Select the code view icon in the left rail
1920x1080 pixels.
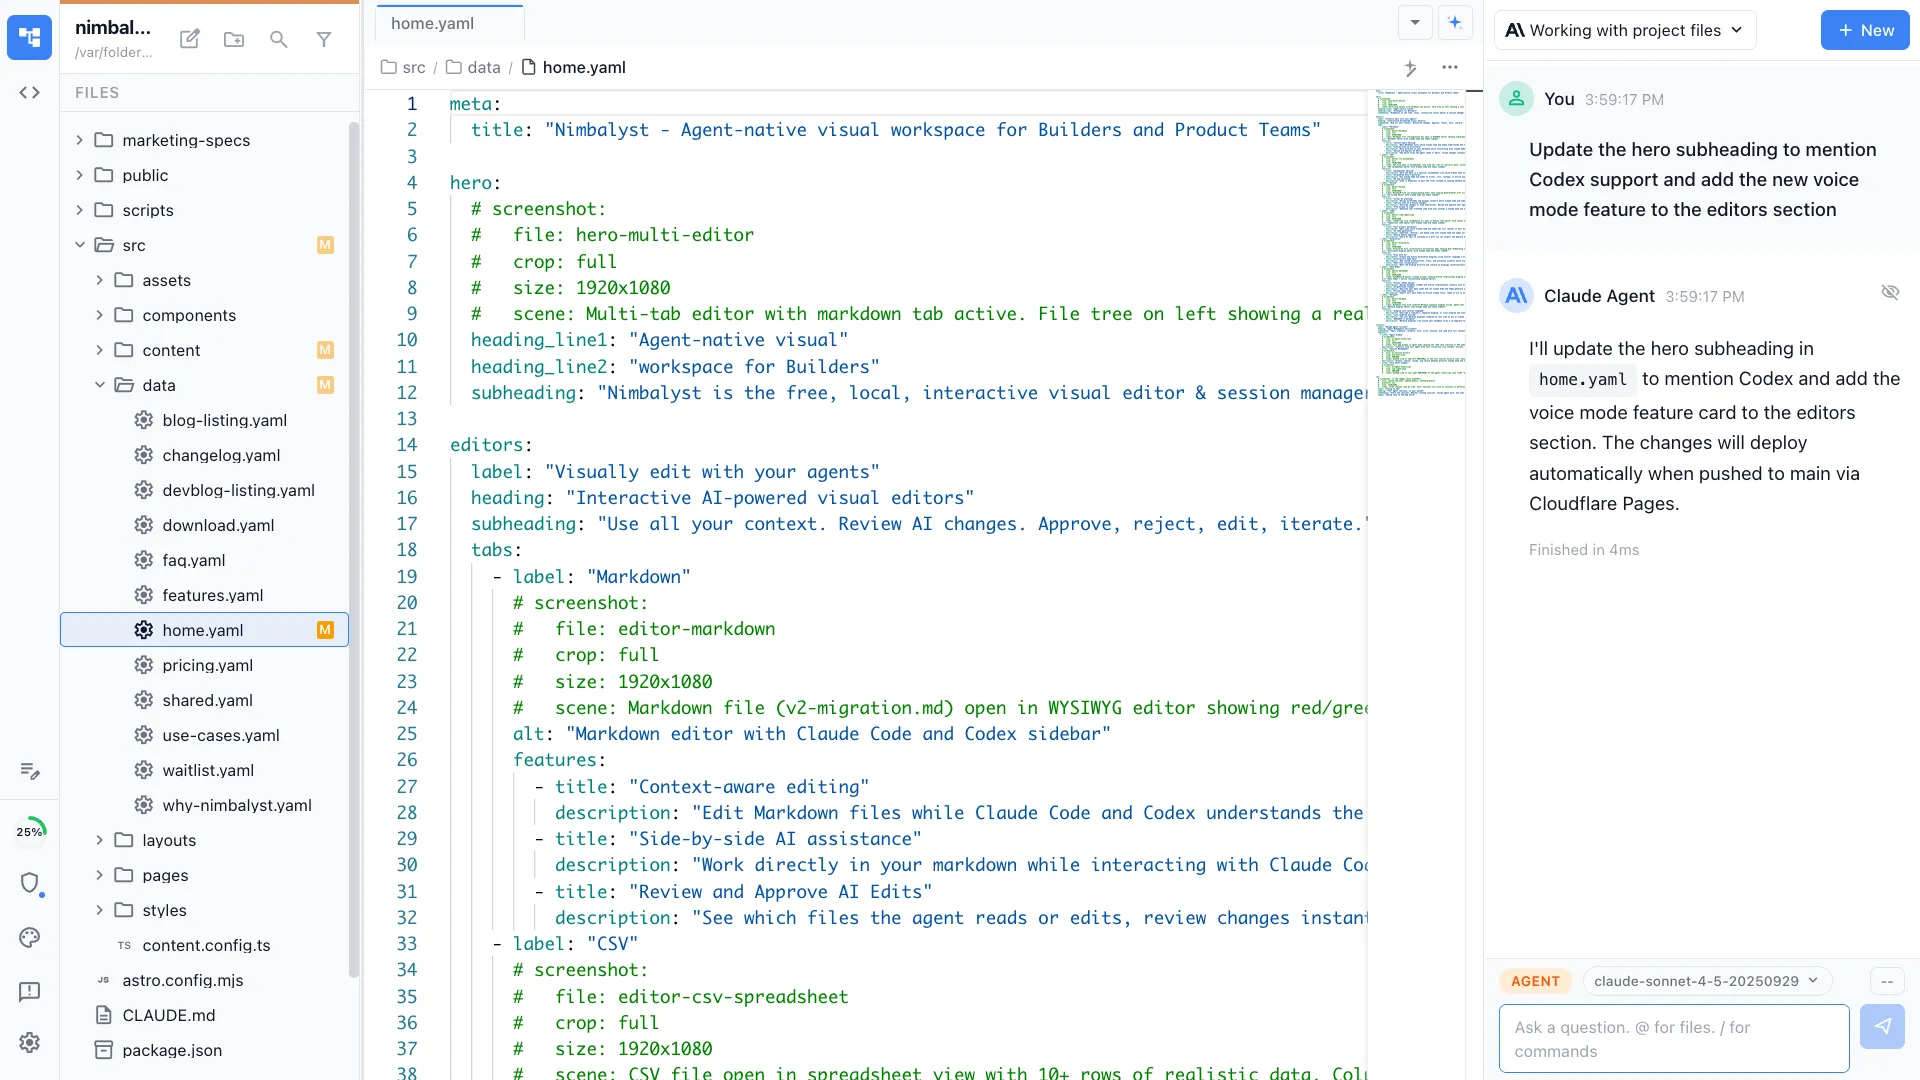tap(29, 92)
